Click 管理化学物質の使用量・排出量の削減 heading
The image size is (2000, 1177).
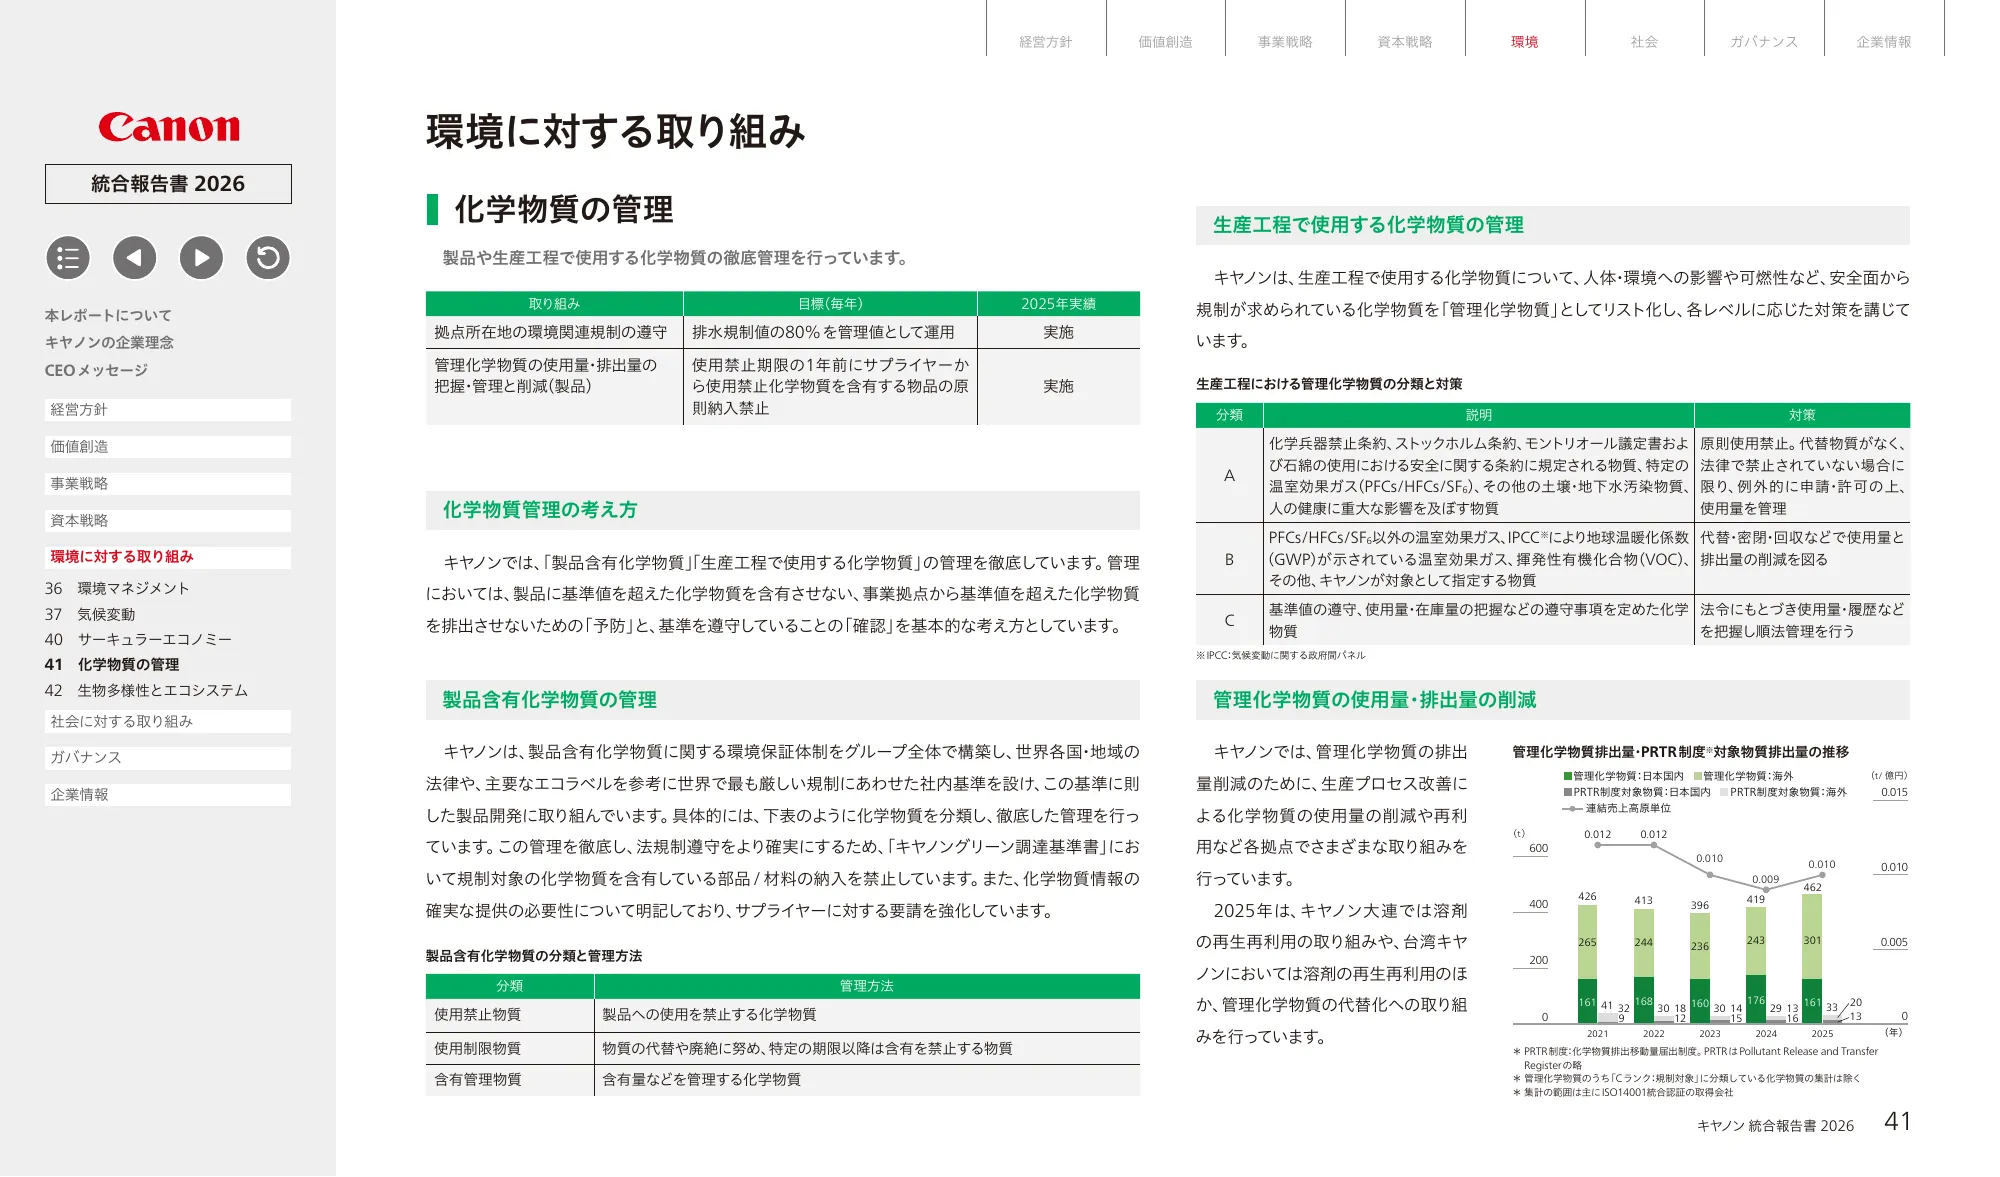[x=1374, y=700]
